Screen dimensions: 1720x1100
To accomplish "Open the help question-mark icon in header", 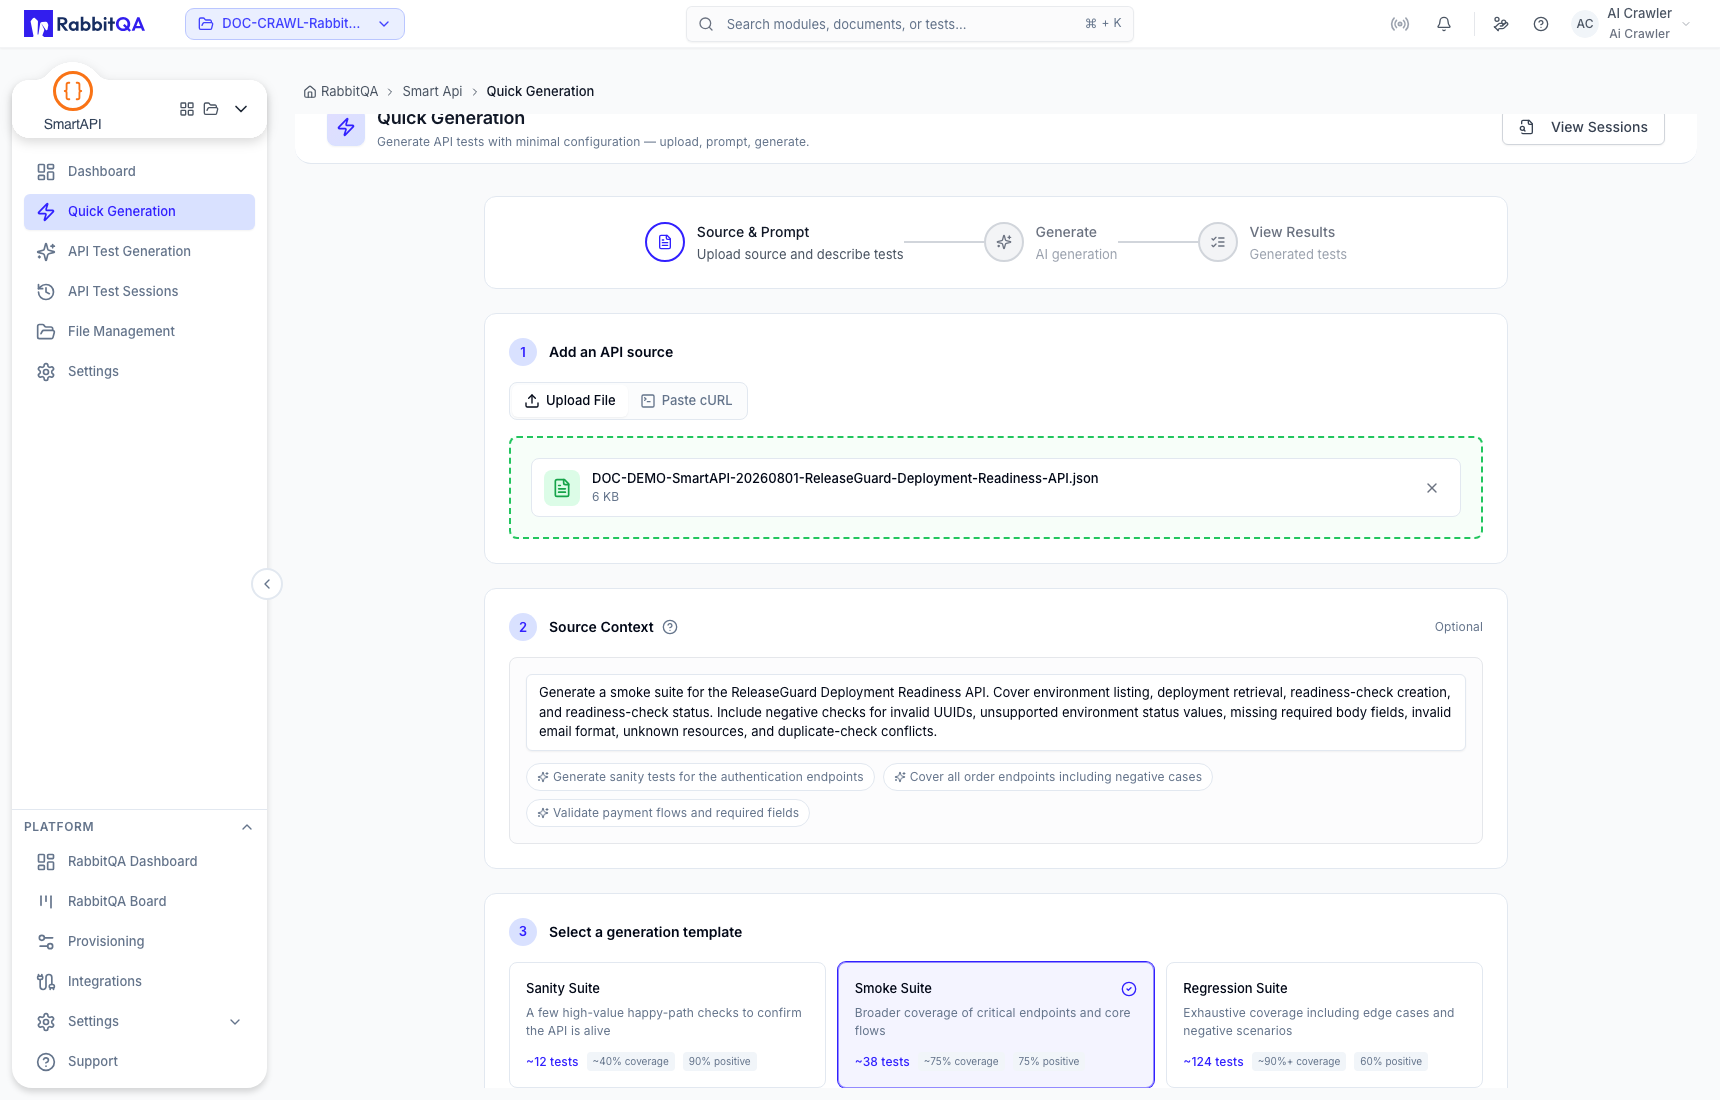I will pos(1541,24).
